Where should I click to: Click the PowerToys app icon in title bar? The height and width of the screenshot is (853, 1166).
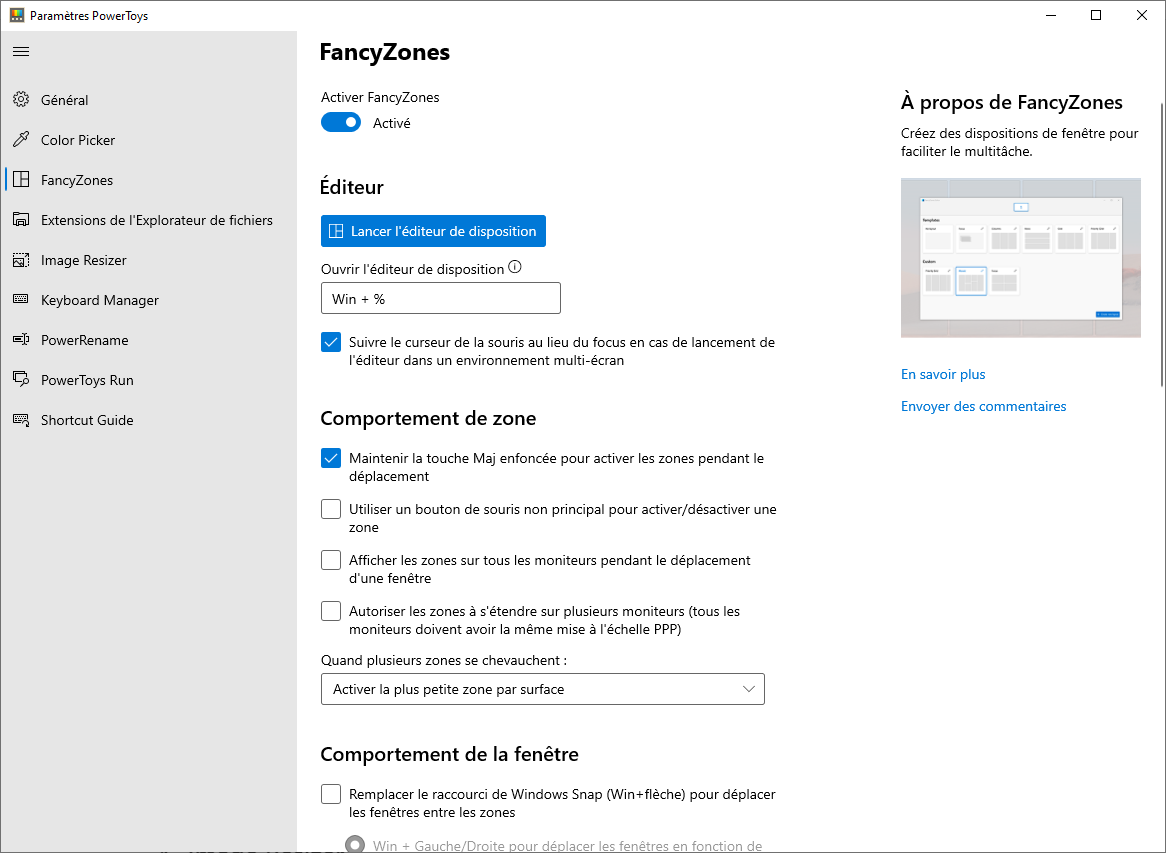click(x=16, y=15)
